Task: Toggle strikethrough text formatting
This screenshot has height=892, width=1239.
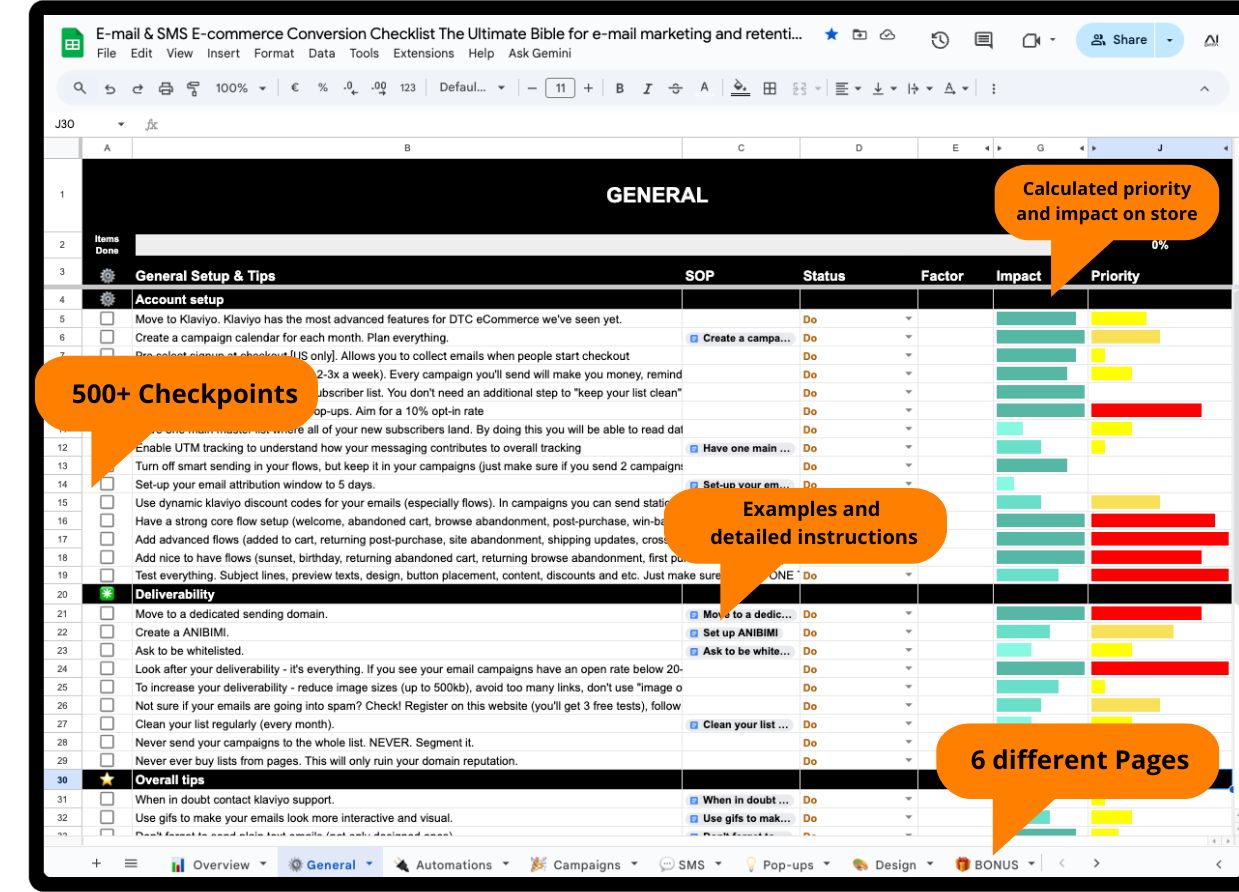Action: 675,88
